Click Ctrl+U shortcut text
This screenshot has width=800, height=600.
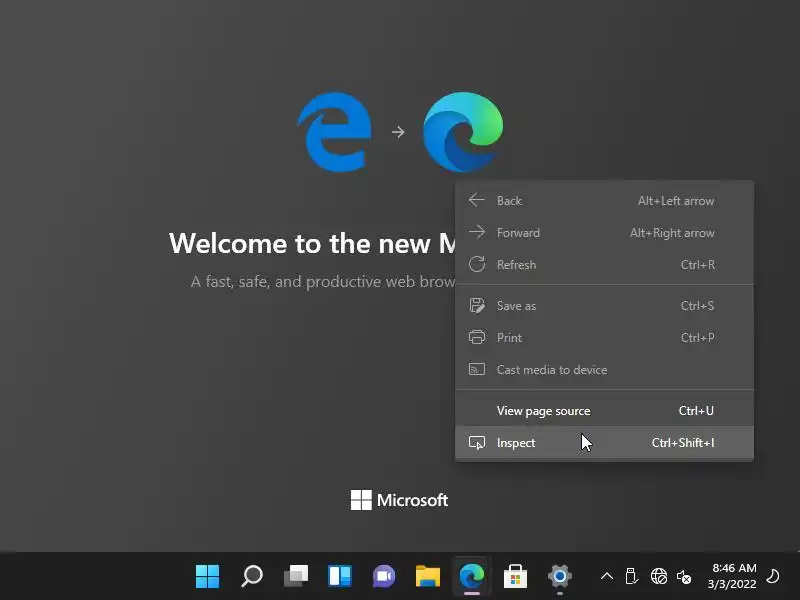point(696,411)
